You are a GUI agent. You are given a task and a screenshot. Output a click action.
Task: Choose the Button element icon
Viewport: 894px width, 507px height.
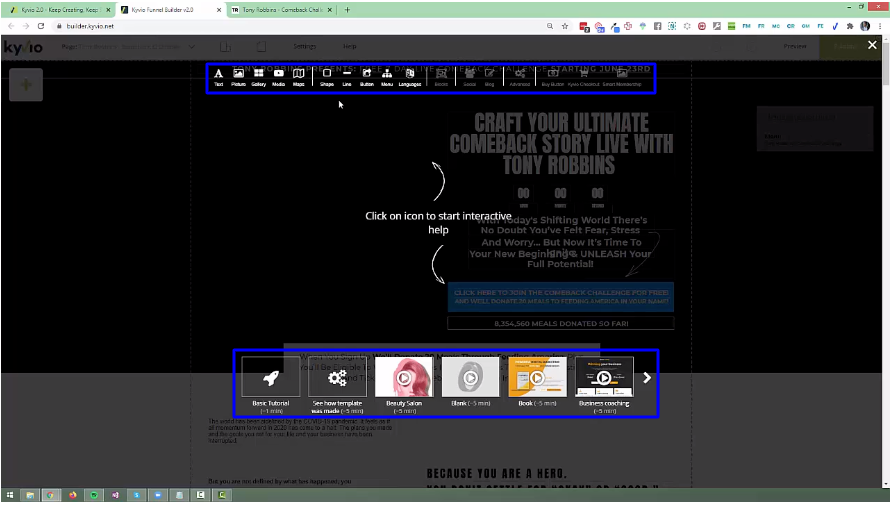(368, 77)
